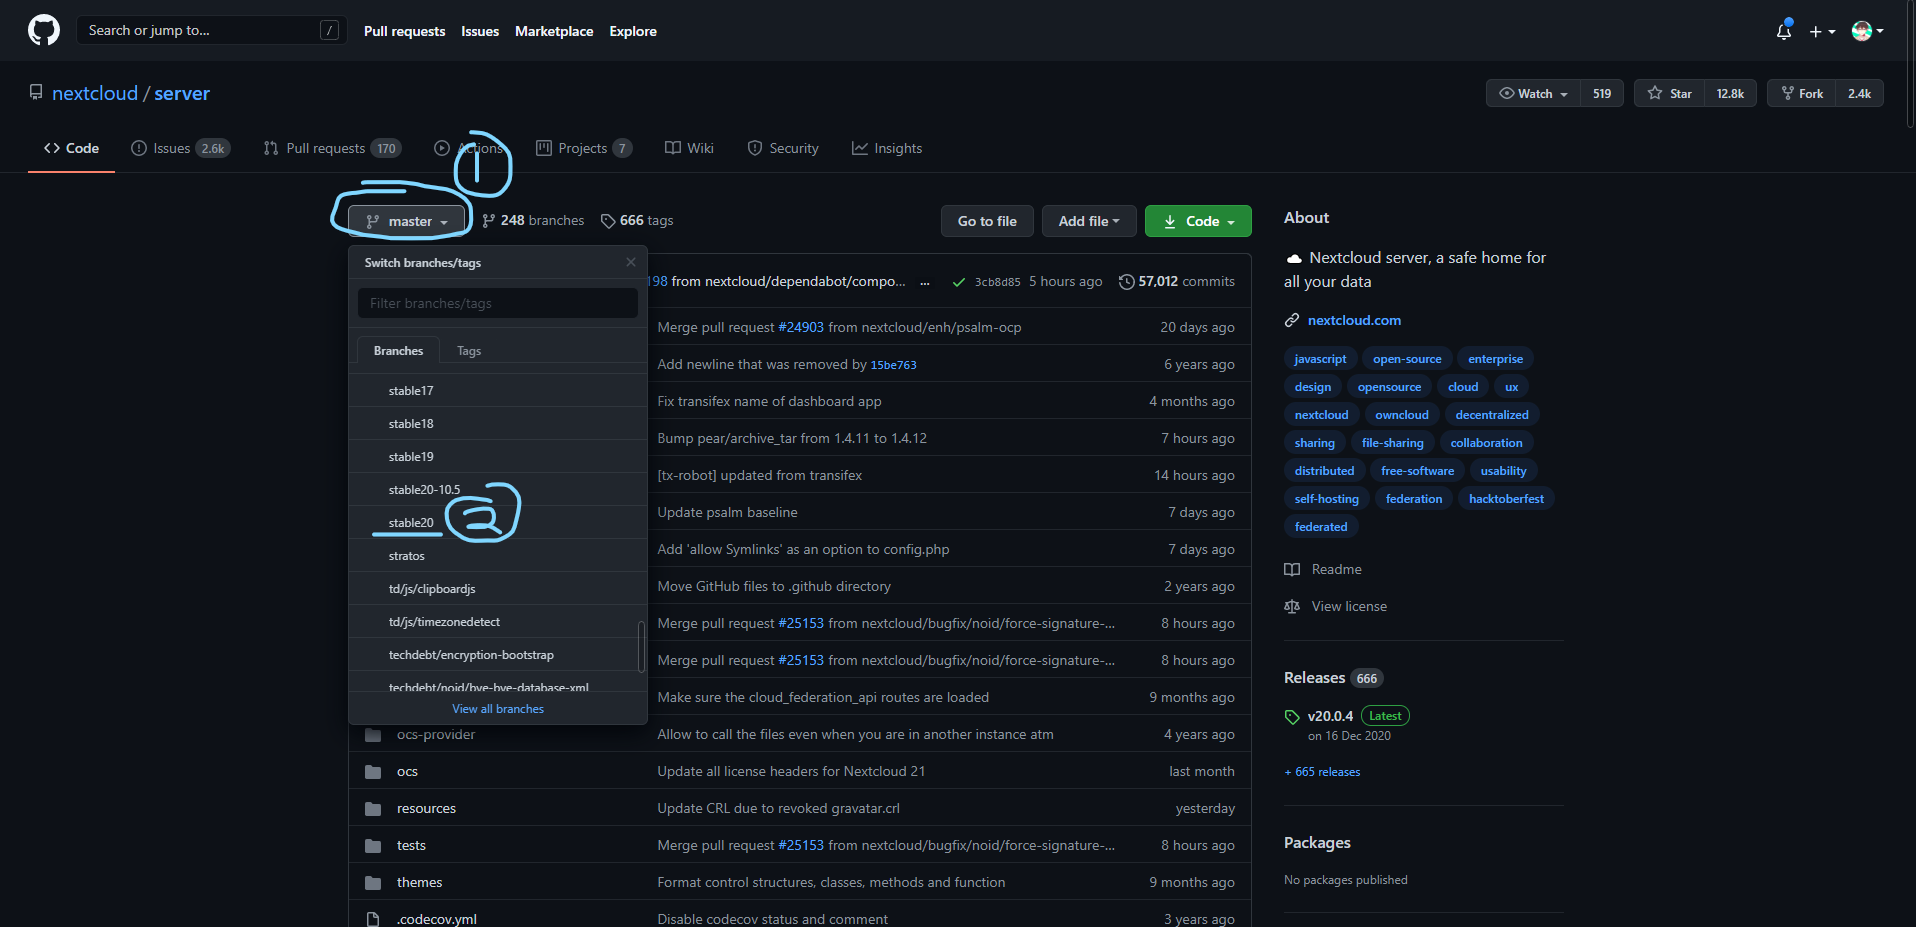Open the tests folder

tap(411, 845)
